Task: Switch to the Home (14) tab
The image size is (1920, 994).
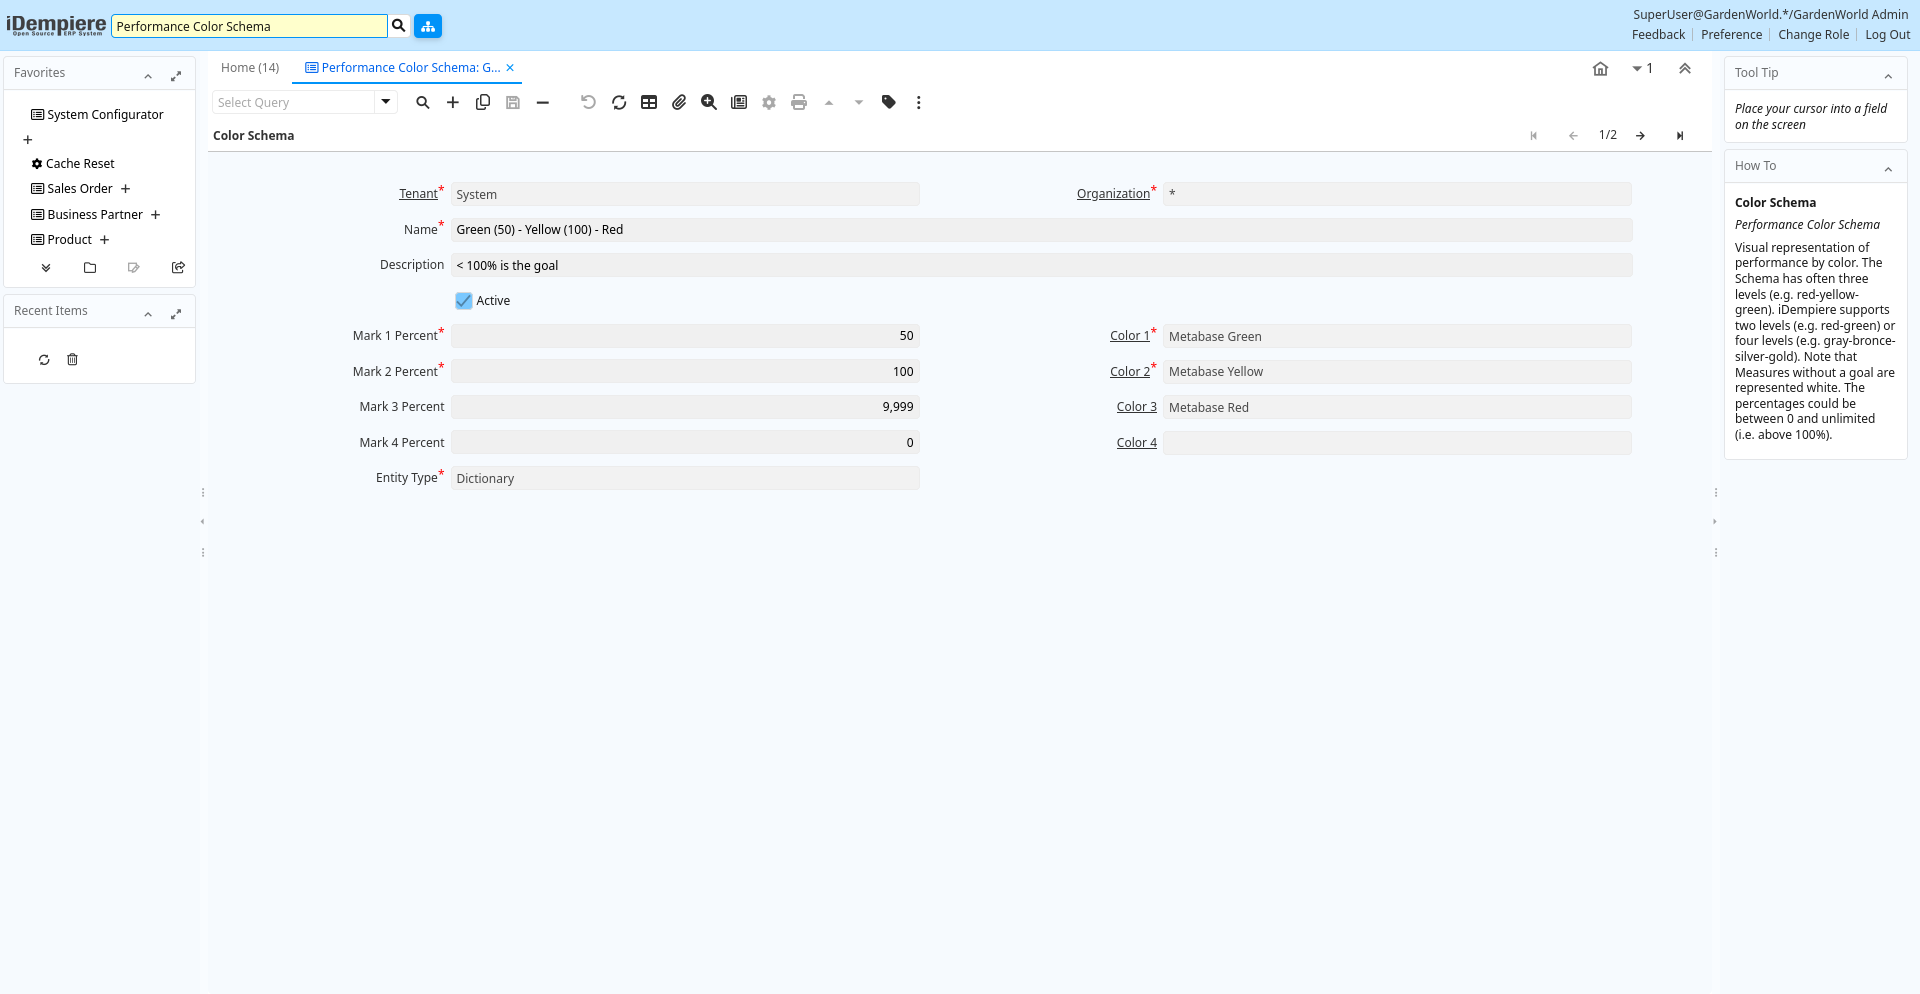Action: tap(250, 68)
